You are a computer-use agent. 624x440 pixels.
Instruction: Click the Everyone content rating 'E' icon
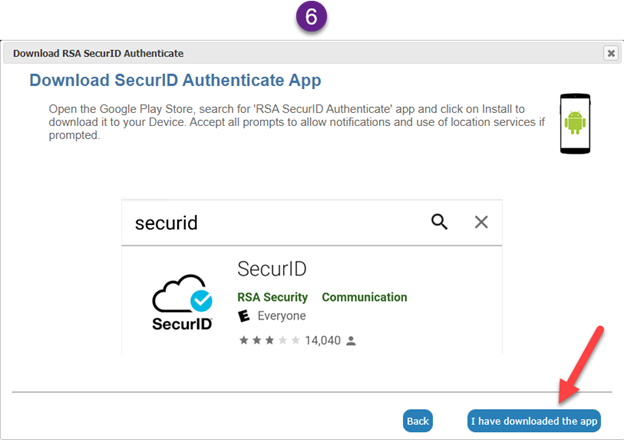pos(243,316)
